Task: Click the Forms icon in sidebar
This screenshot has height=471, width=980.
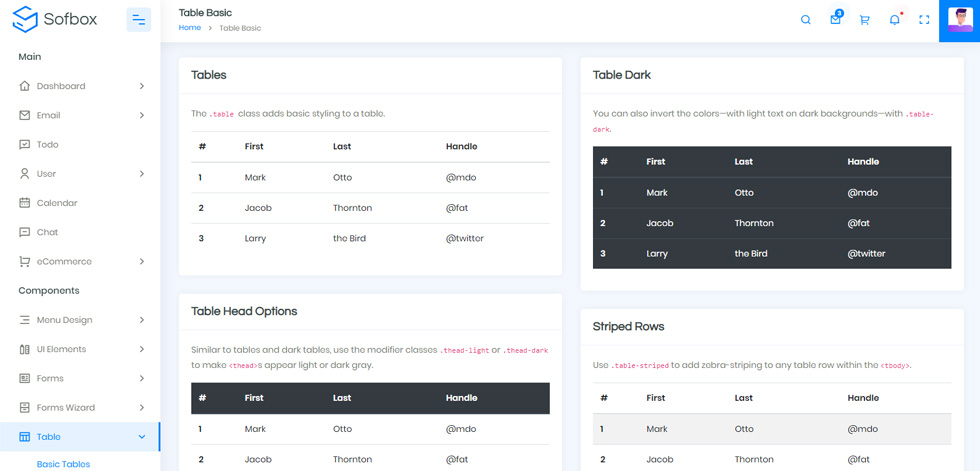Action: click(x=24, y=379)
